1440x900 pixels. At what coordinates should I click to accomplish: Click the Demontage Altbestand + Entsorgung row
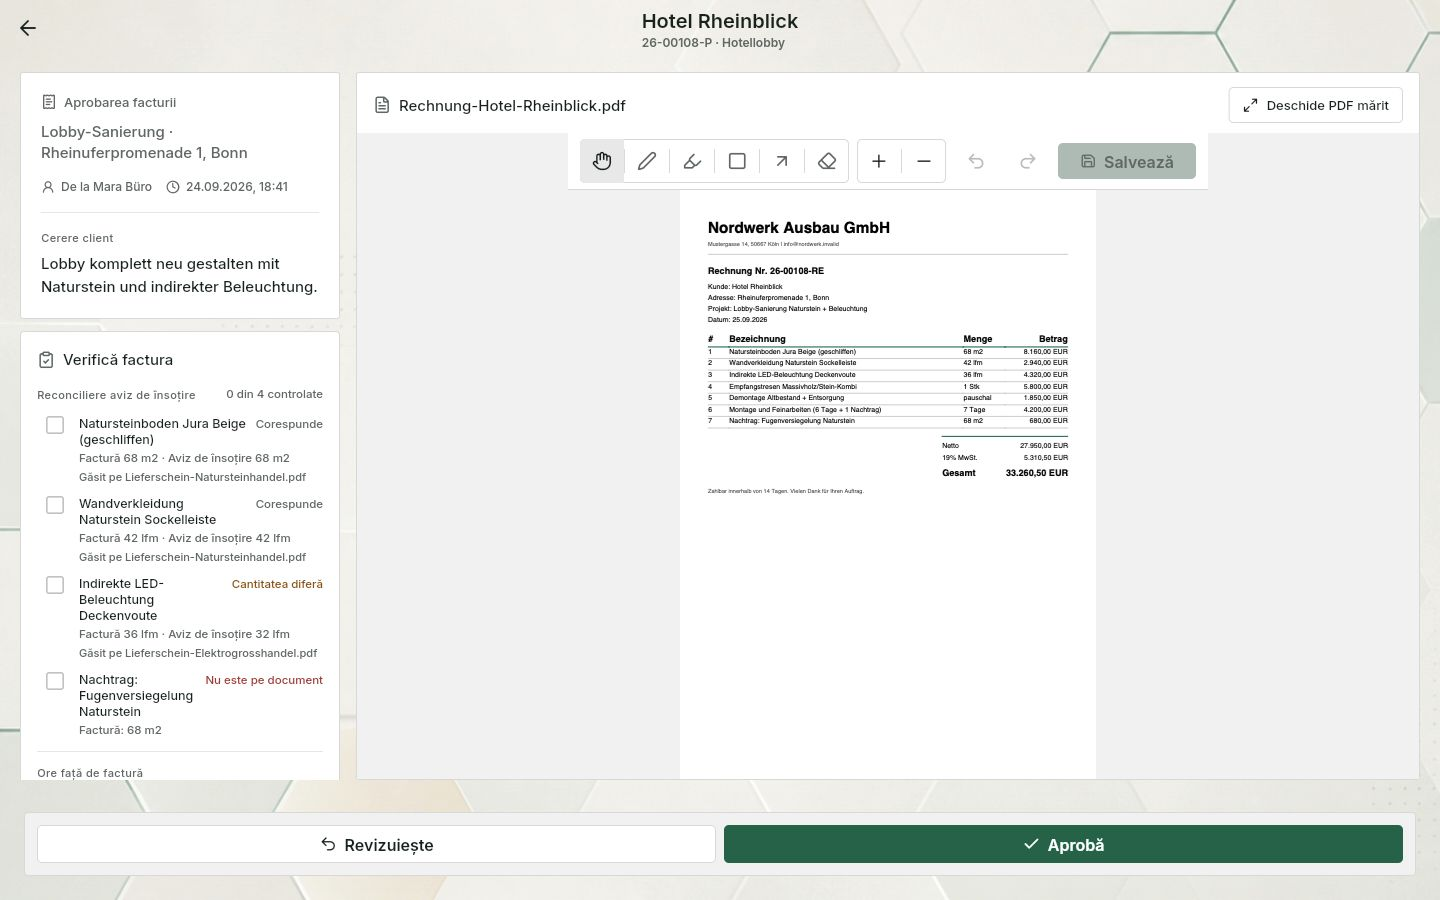(888, 398)
